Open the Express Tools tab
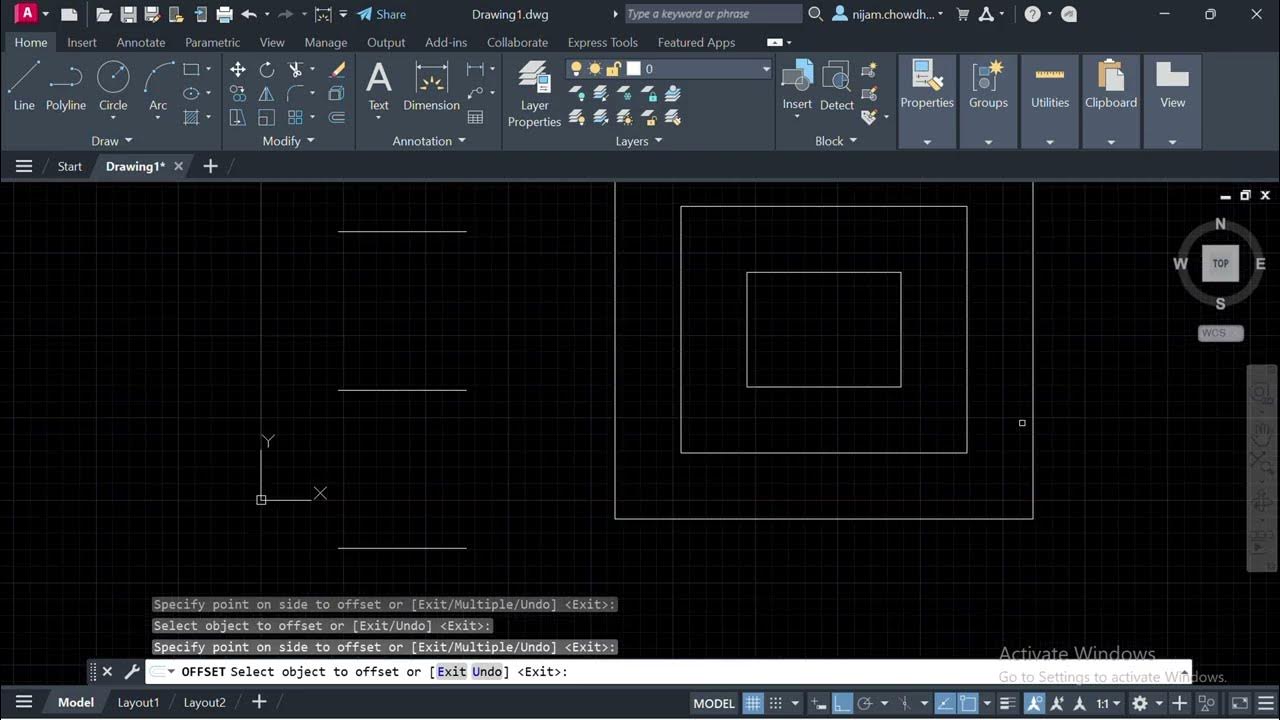 pos(602,42)
